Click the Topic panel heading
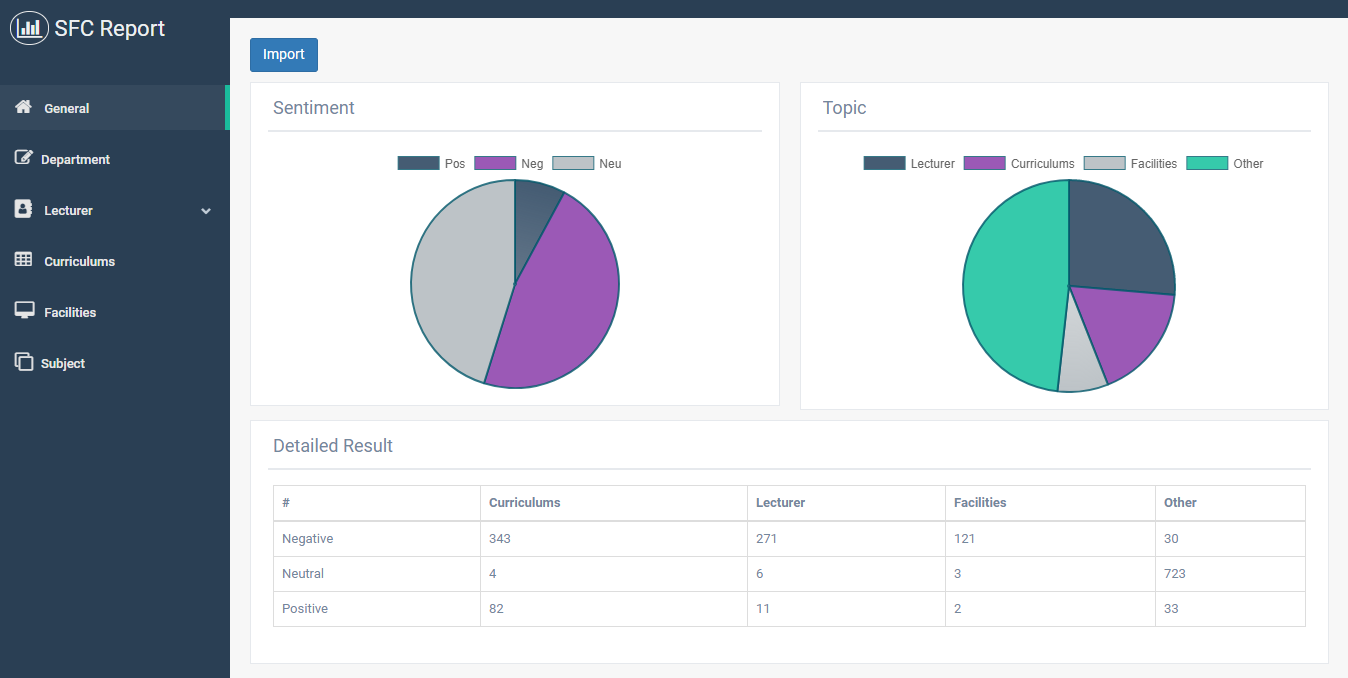The width and height of the screenshot is (1348, 678). (x=844, y=108)
